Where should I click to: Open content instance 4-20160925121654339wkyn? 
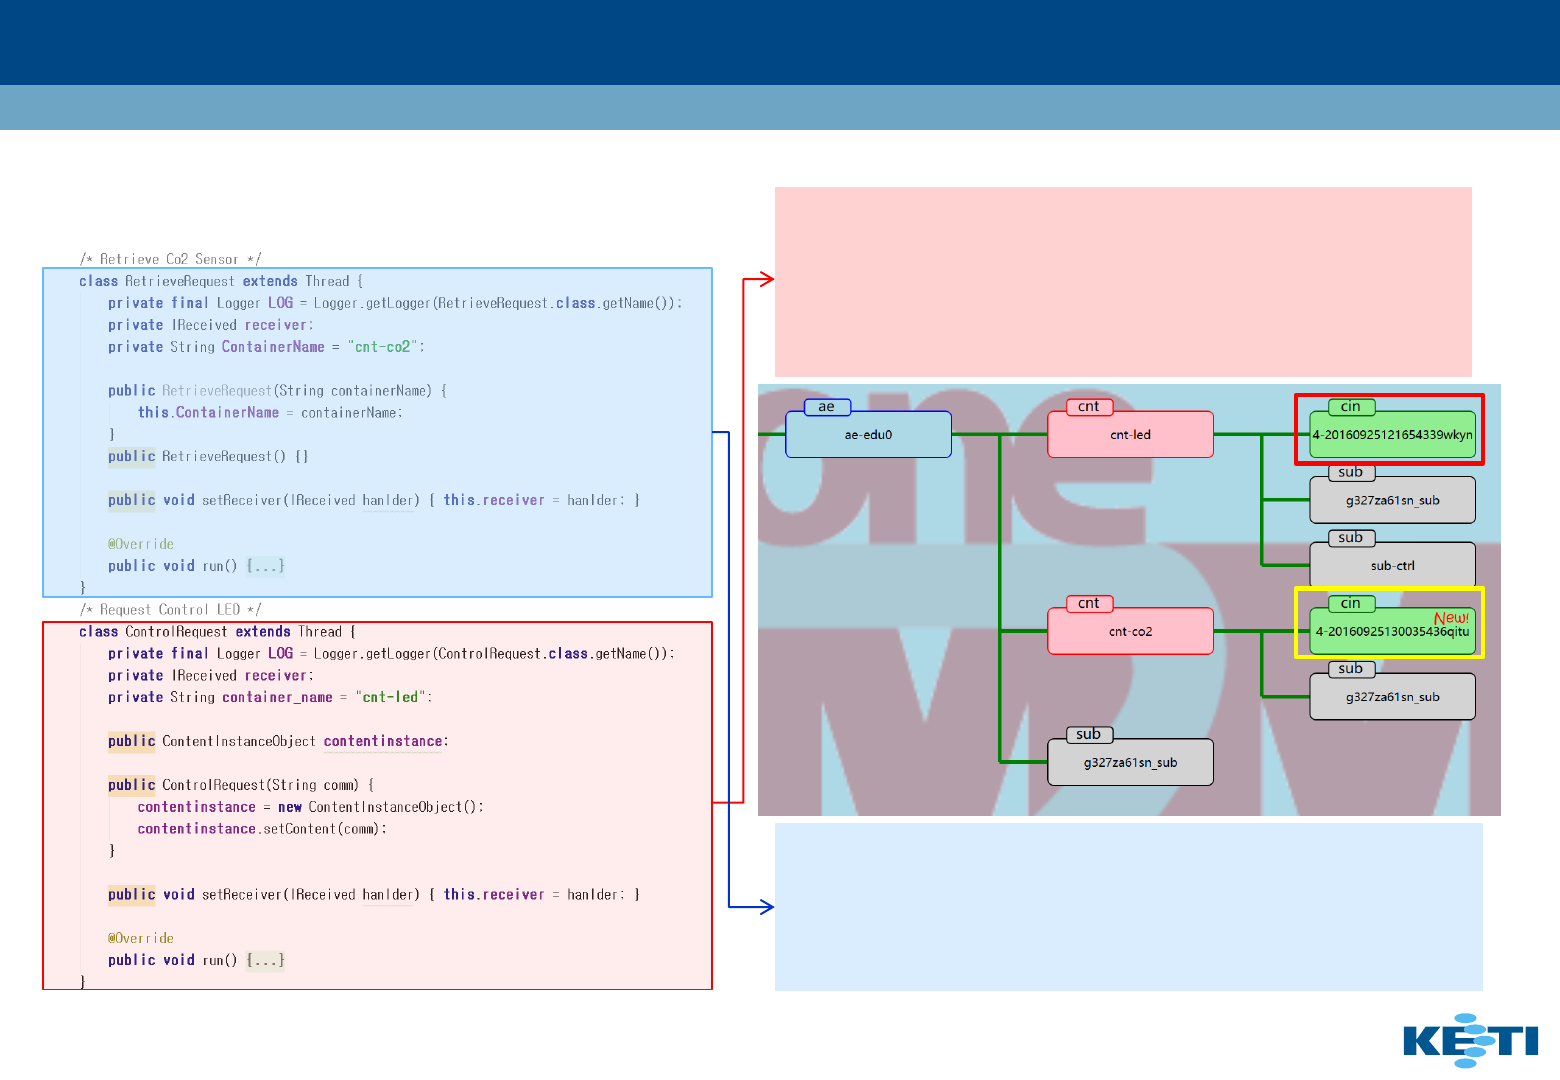(x=1392, y=434)
